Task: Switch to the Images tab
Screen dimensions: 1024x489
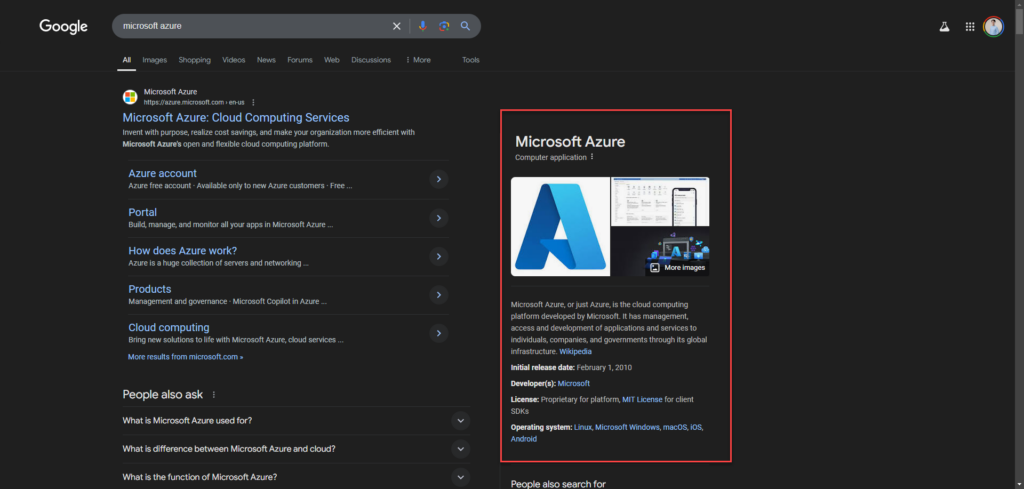Action: point(155,60)
